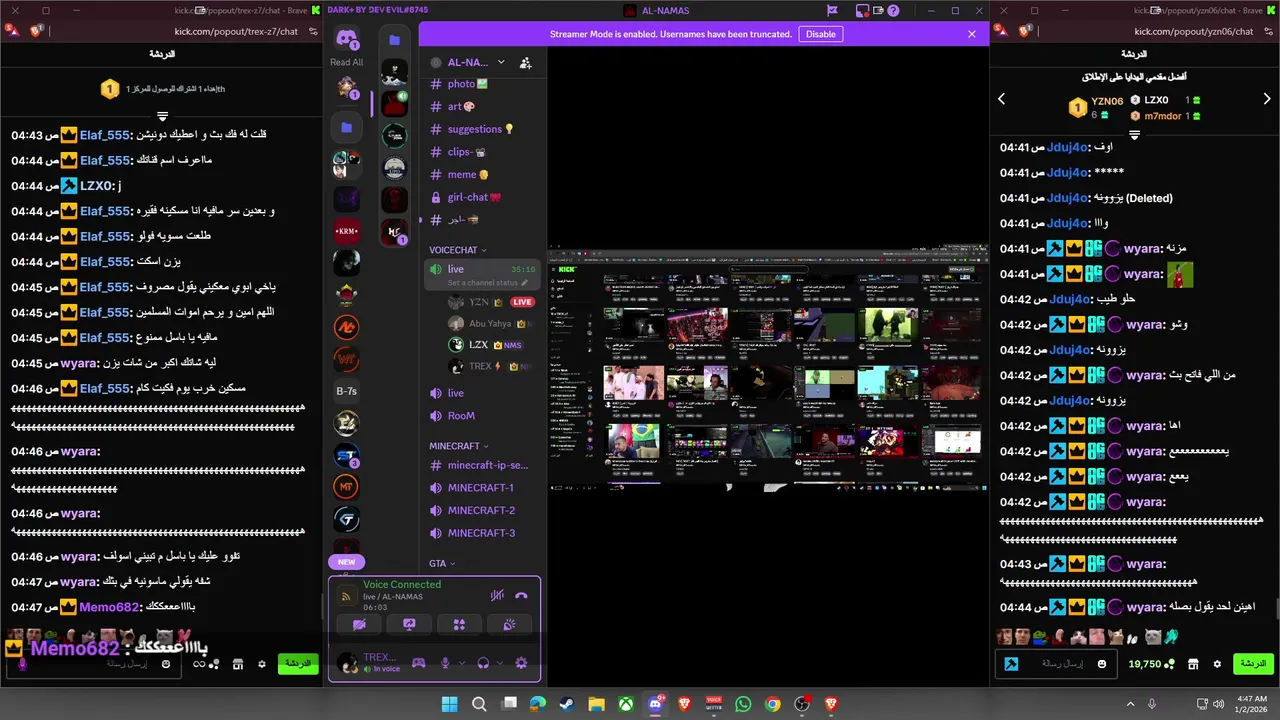The height and width of the screenshot is (720, 1280).
Task: Show hidden system tray icons
Action: point(1131,704)
